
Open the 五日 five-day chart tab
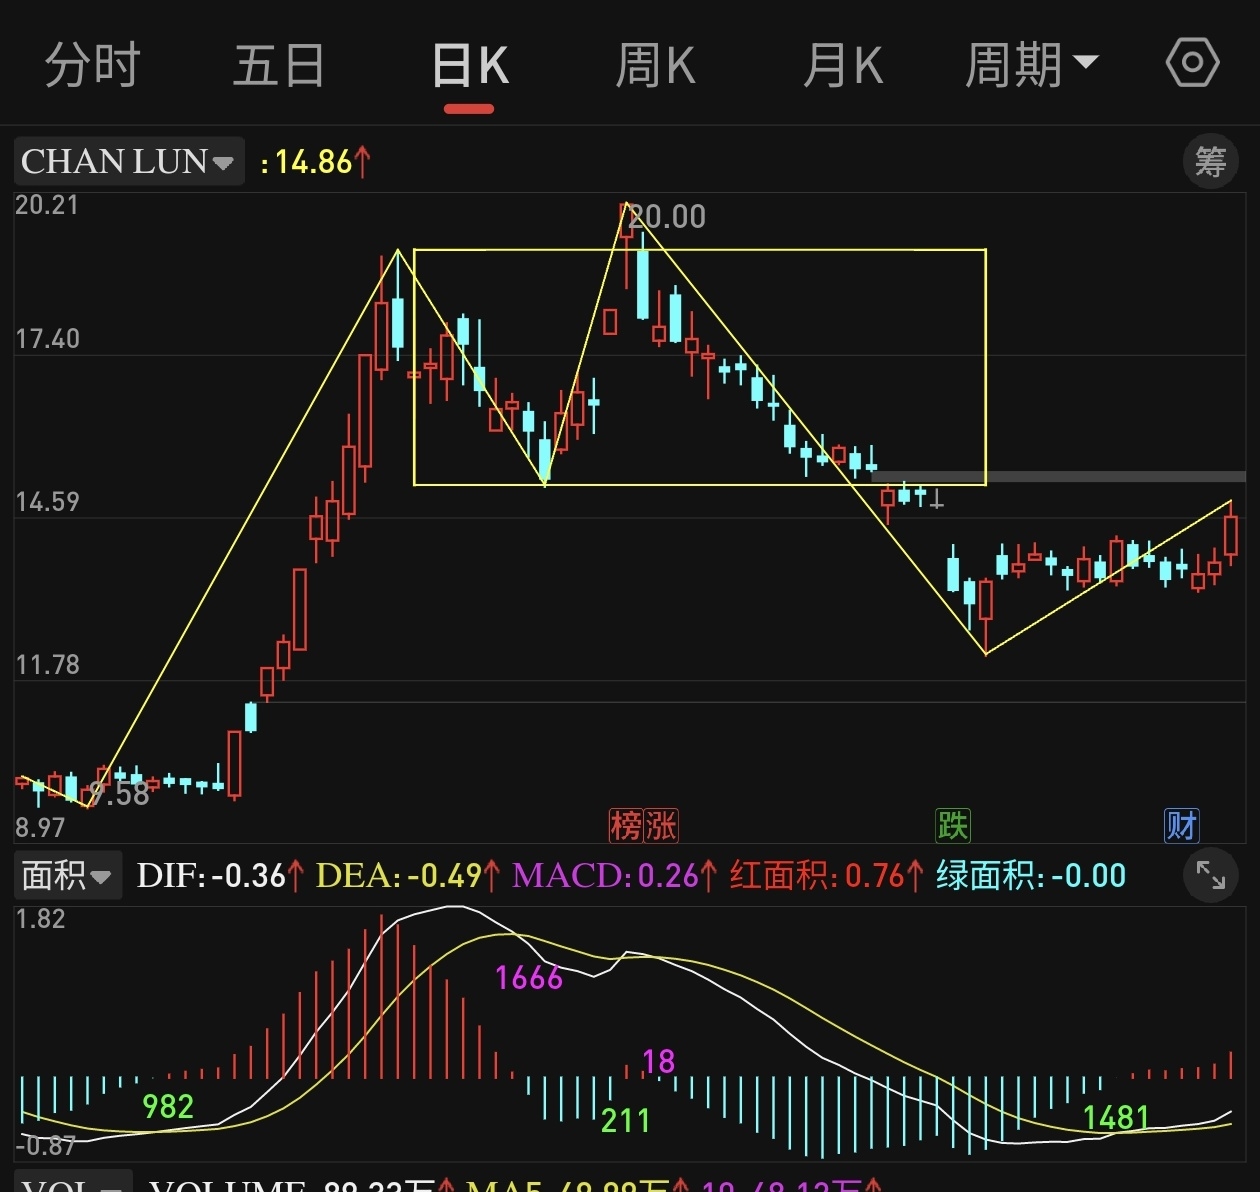279,66
